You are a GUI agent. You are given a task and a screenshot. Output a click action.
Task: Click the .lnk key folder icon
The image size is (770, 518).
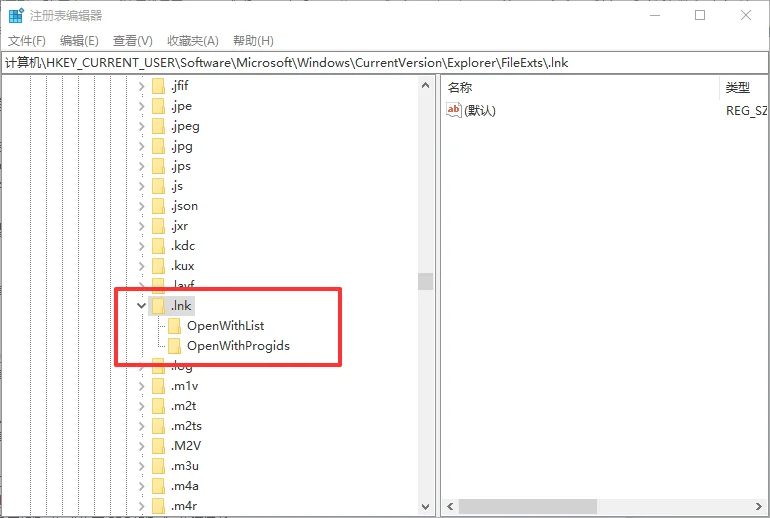pos(158,306)
